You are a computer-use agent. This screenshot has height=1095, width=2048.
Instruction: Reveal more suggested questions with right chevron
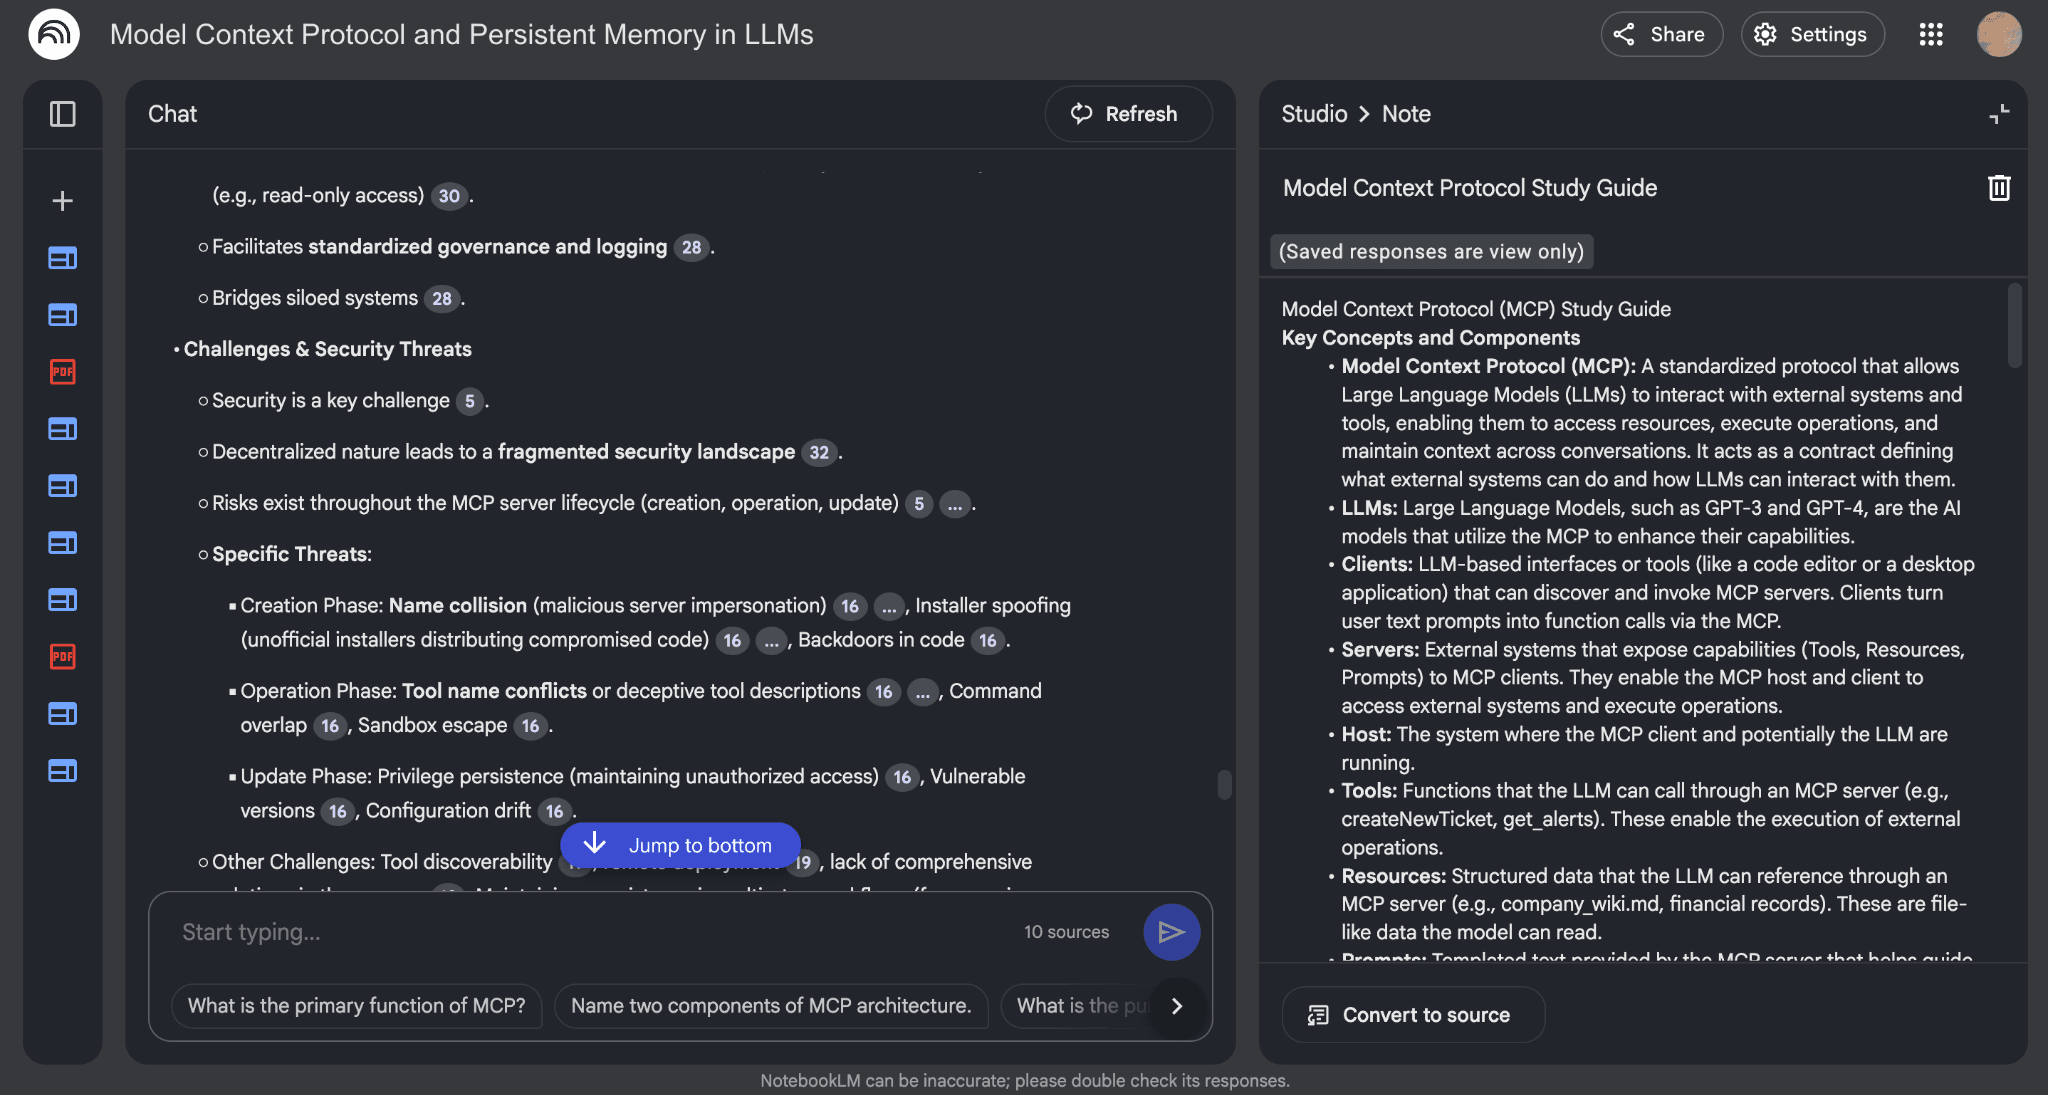click(x=1177, y=1006)
